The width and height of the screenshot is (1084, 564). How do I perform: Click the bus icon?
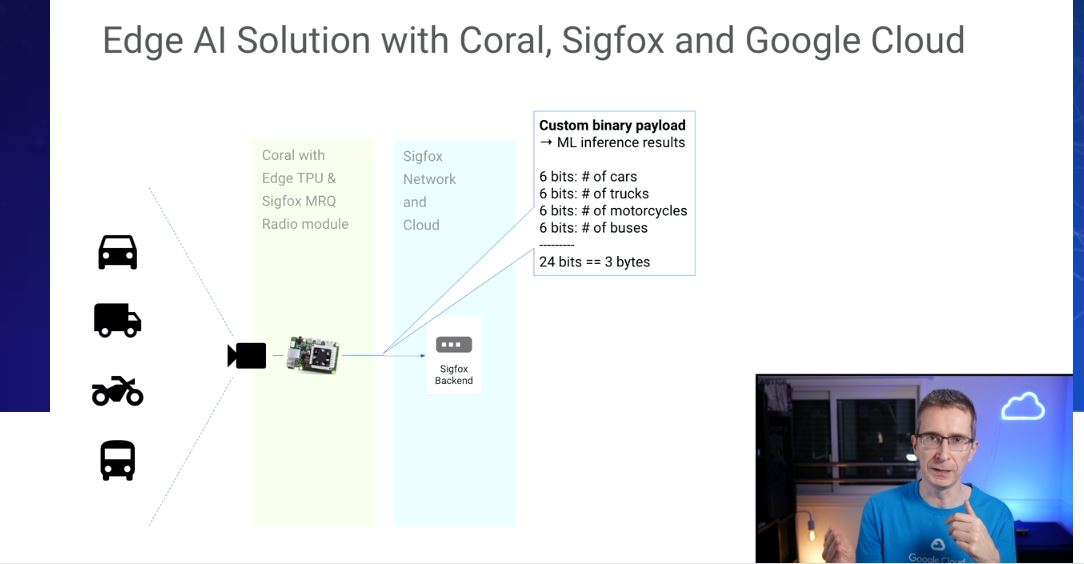point(118,460)
